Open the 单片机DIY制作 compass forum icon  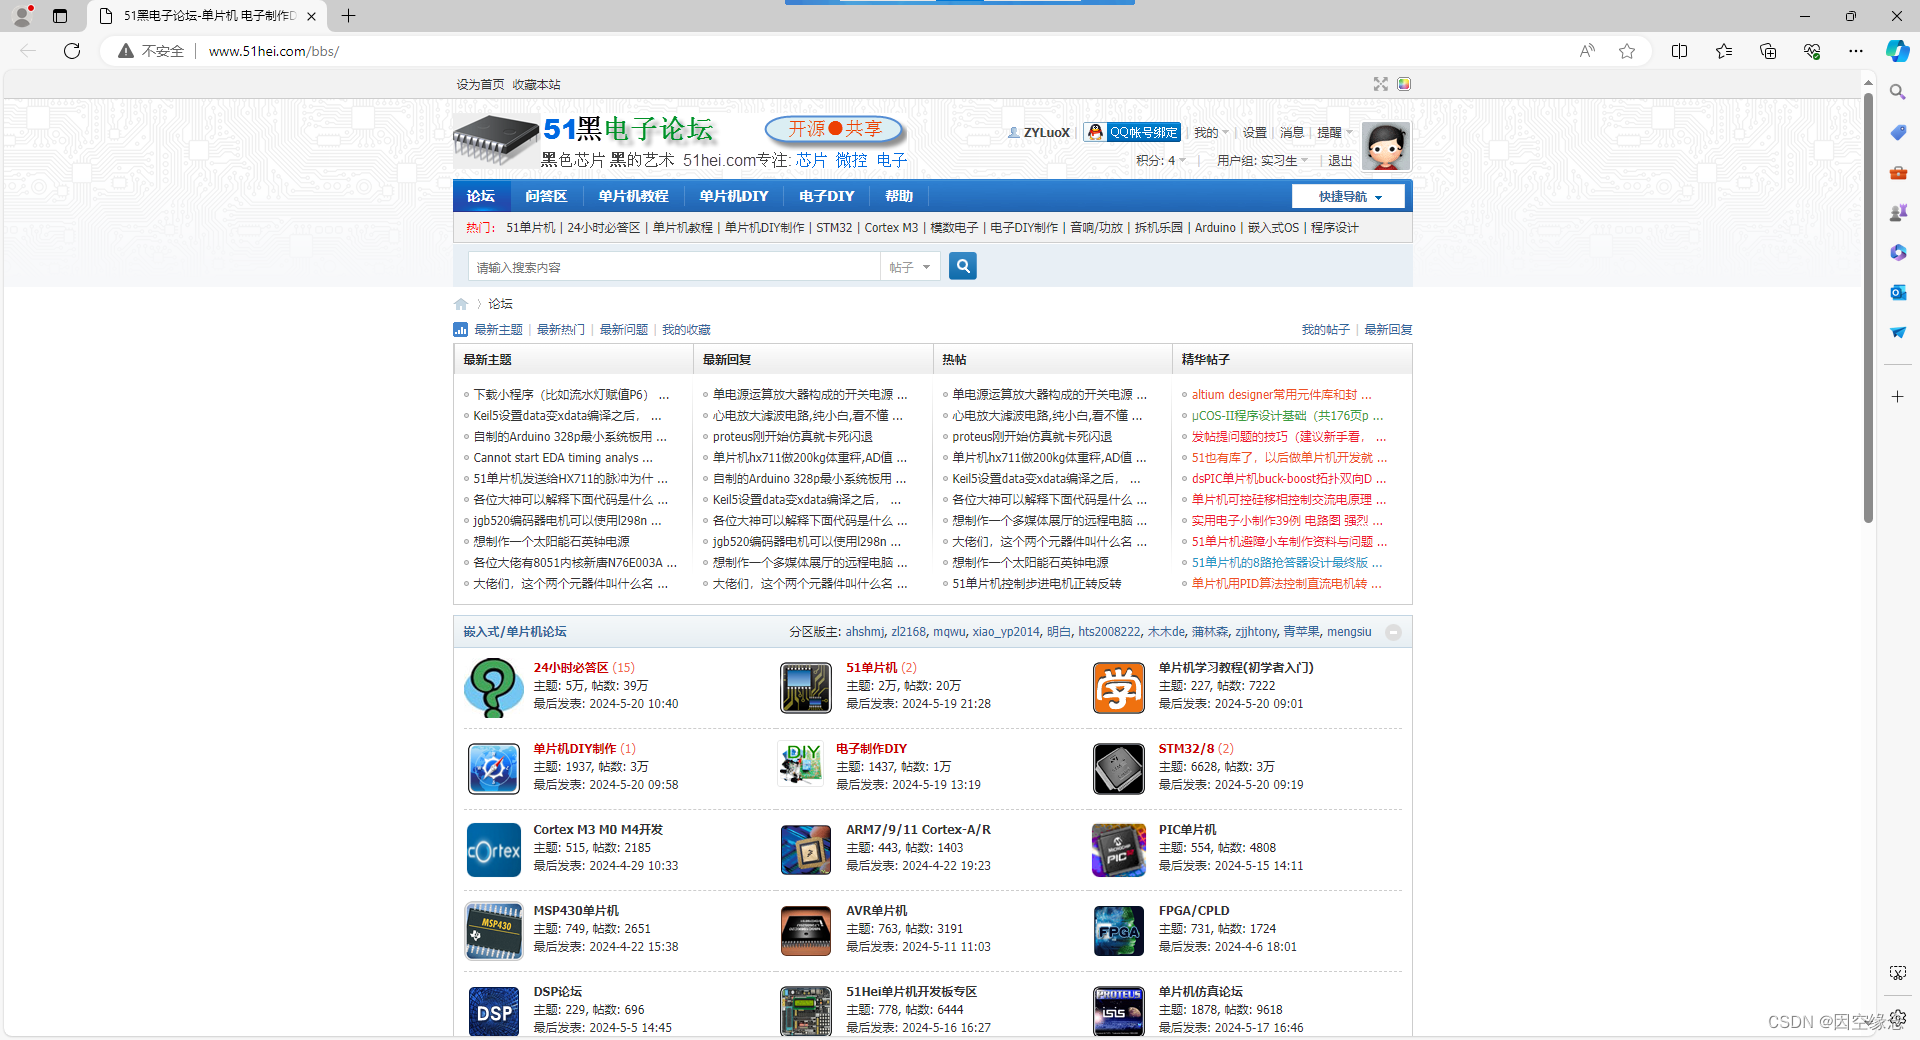(x=494, y=768)
